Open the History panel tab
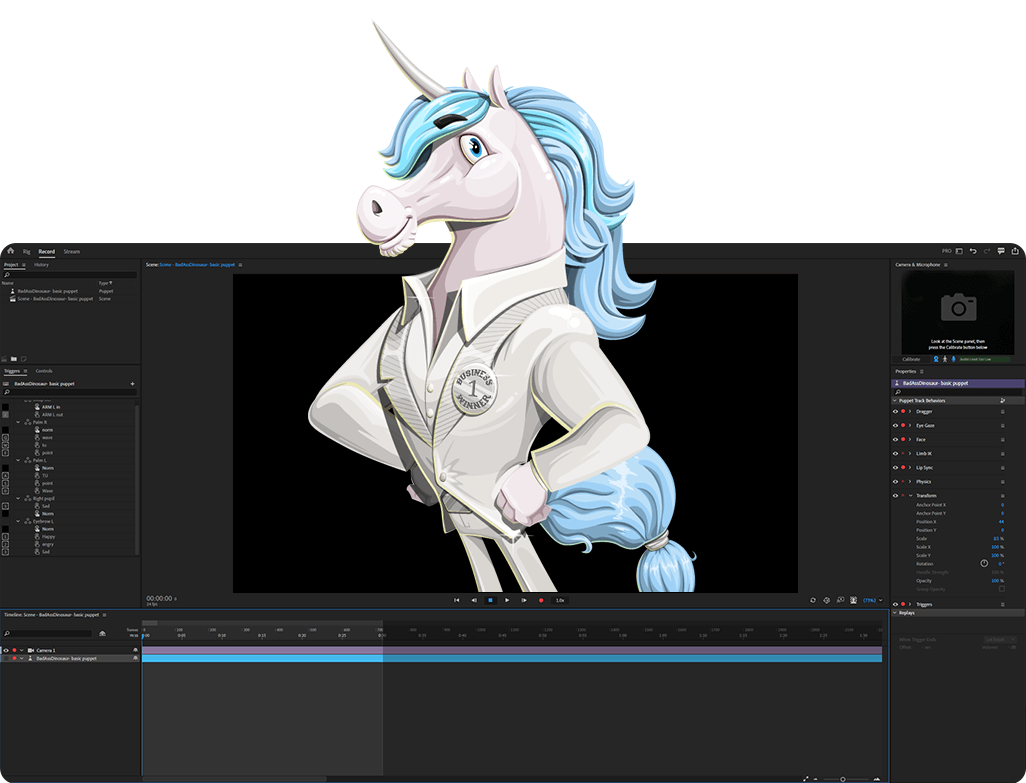This screenshot has height=783, width=1026. (x=41, y=265)
